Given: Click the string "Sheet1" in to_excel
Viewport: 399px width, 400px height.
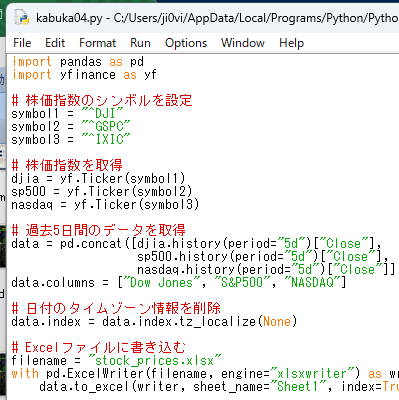Looking at the screenshot, I should point(298,387).
